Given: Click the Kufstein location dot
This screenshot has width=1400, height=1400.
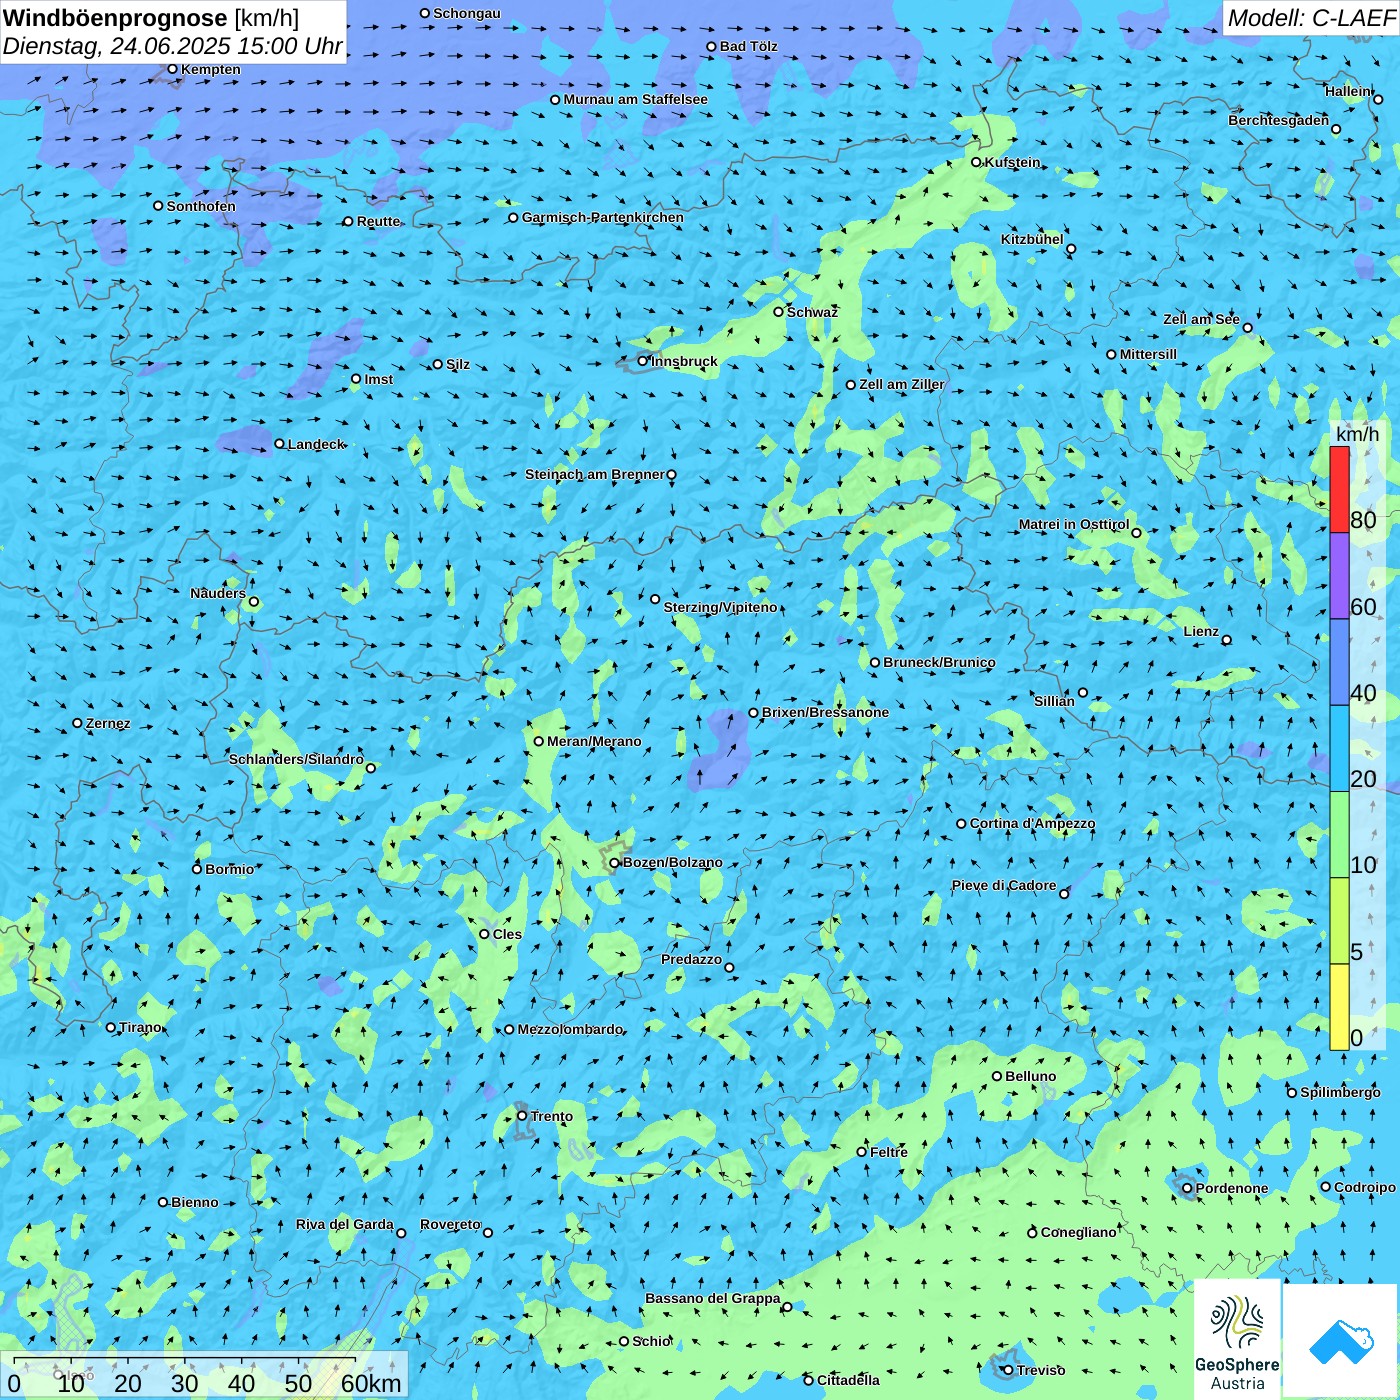Looking at the screenshot, I should tap(977, 162).
